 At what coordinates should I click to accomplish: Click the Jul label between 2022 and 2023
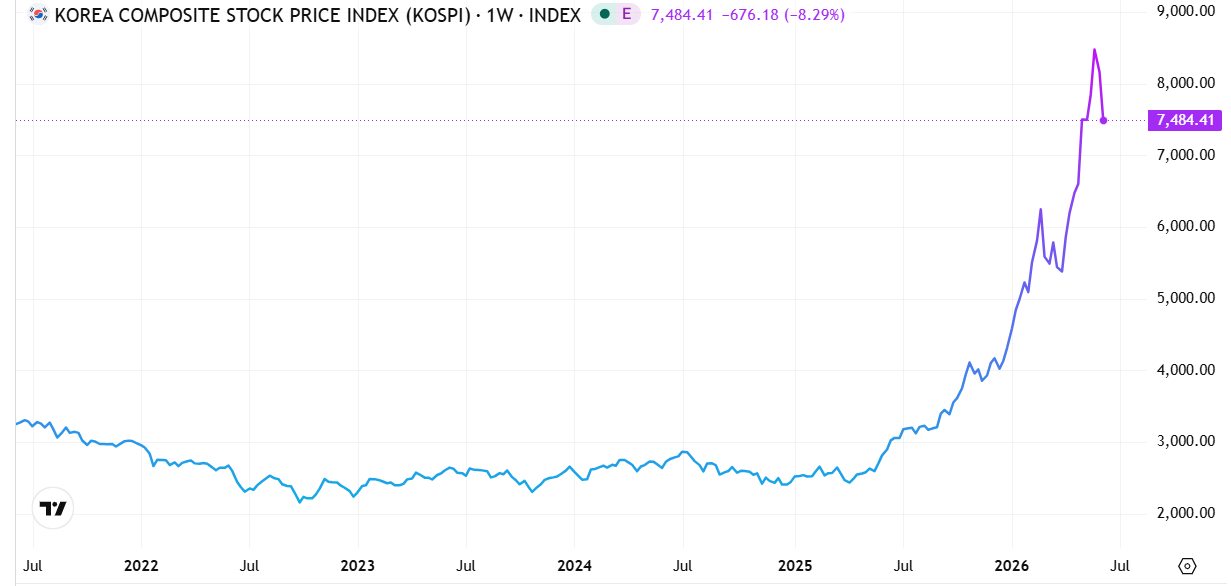(x=249, y=566)
